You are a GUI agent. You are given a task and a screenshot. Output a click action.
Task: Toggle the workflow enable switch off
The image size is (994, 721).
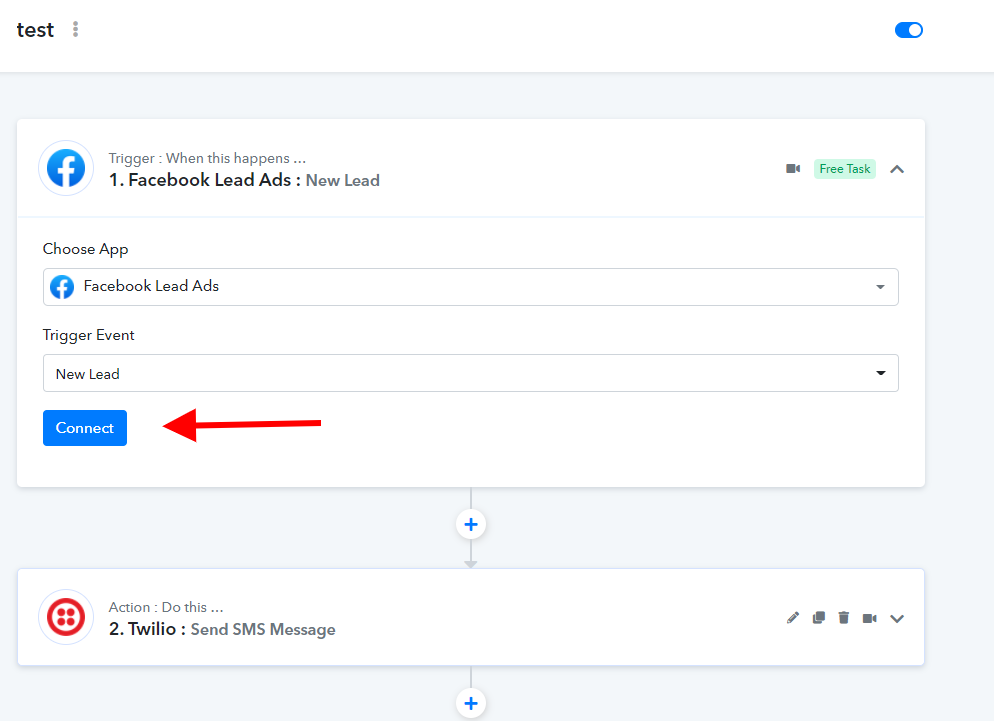point(908,30)
